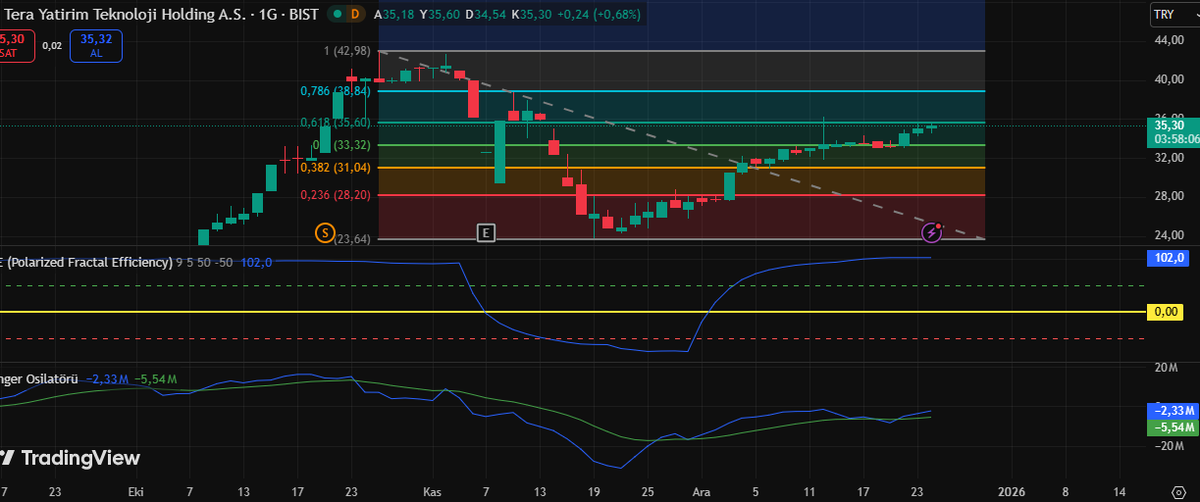Click the blue AL buy button 35,32
The width and height of the screenshot is (1200, 502).
click(x=96, y=46)
